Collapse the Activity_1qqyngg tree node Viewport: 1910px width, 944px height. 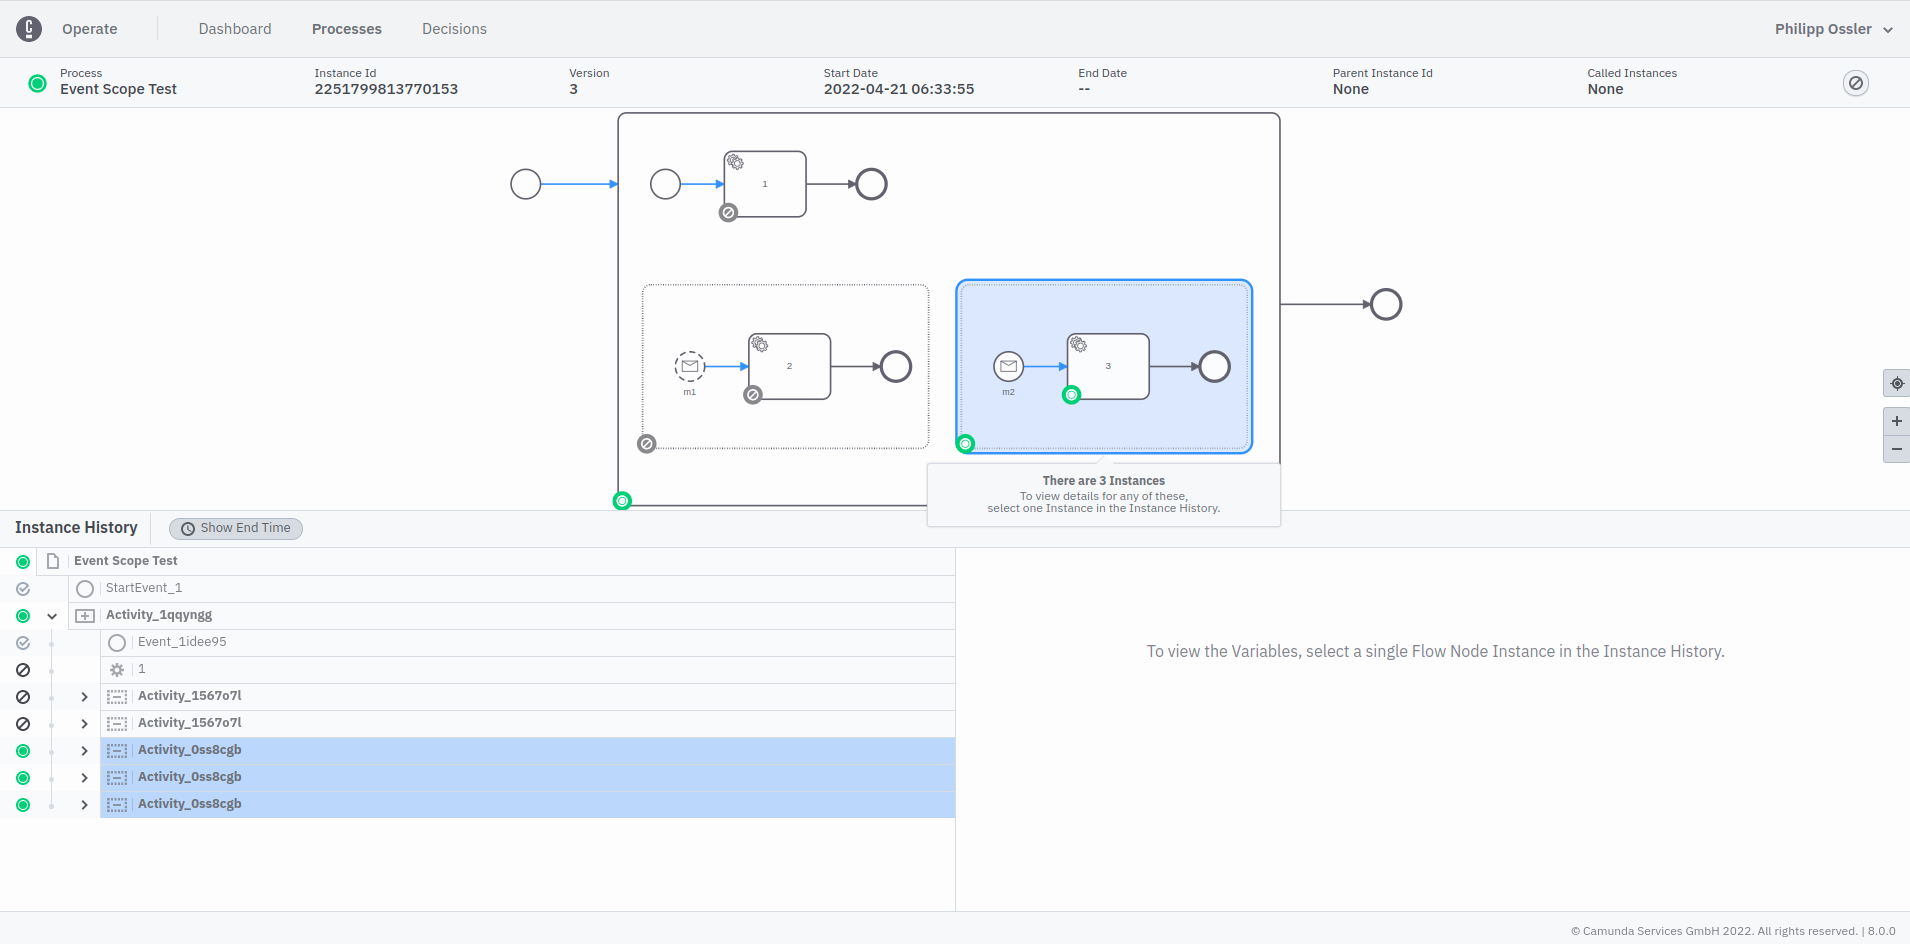tap(52, 615)
